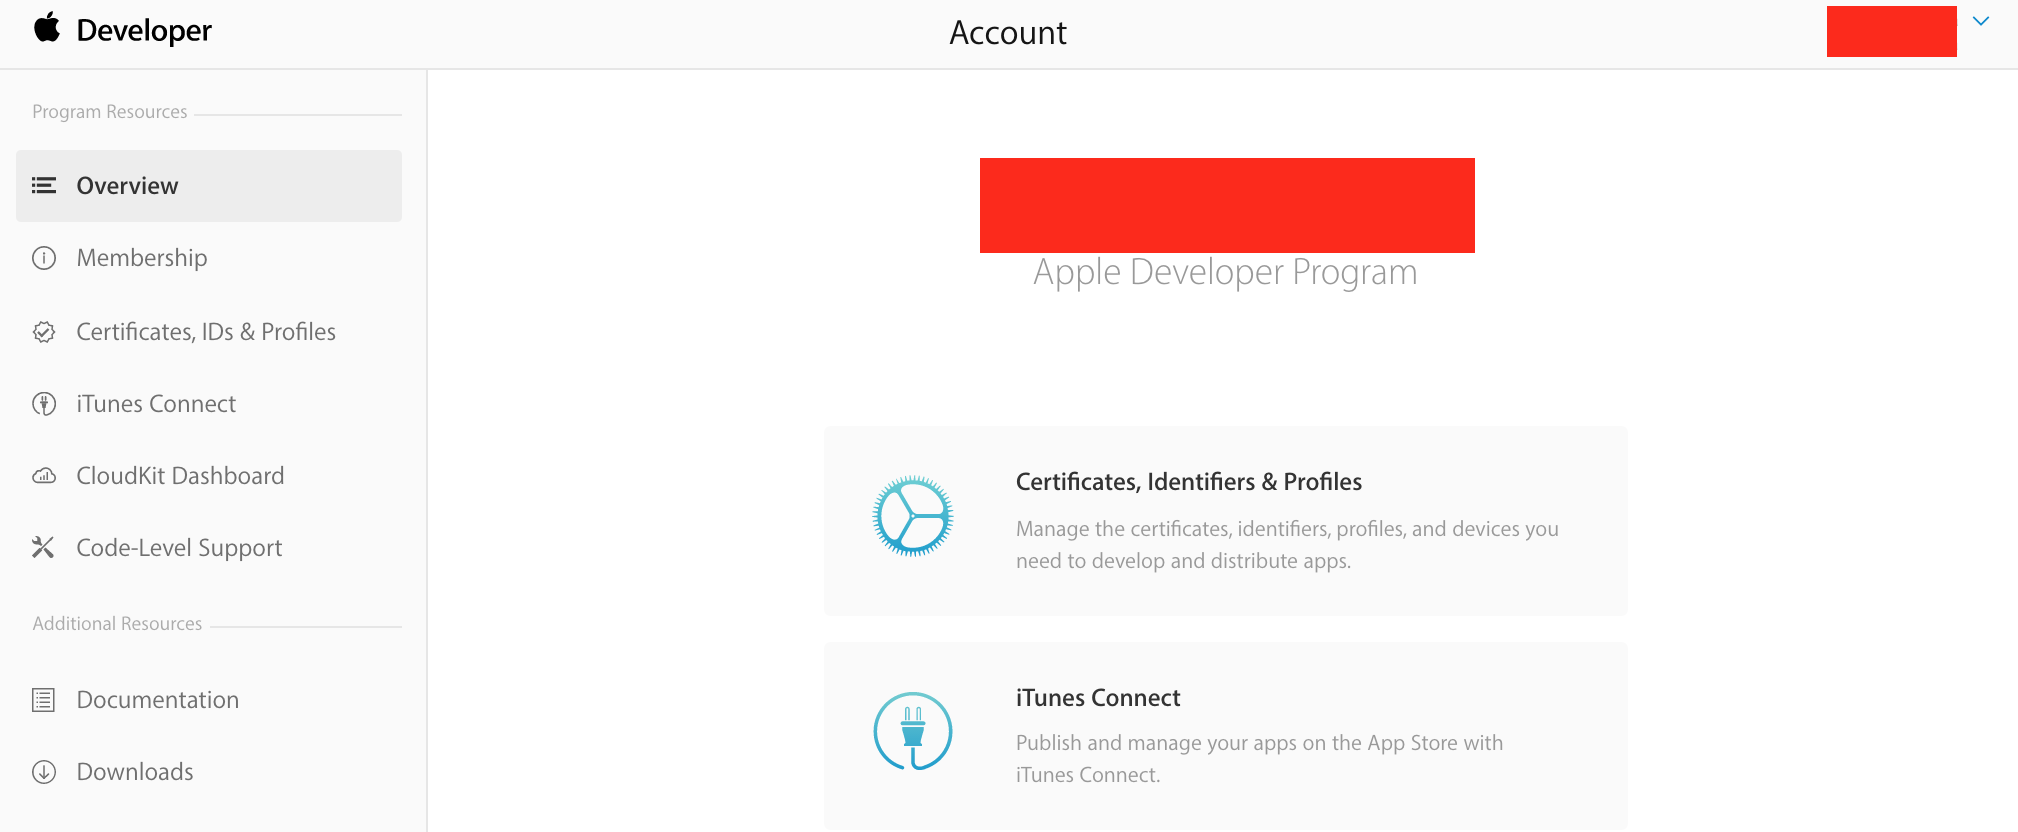Open Certificates, Identifiers & Profiles card title
Screen dimensions: 2018x832
tap(1188, 482)
